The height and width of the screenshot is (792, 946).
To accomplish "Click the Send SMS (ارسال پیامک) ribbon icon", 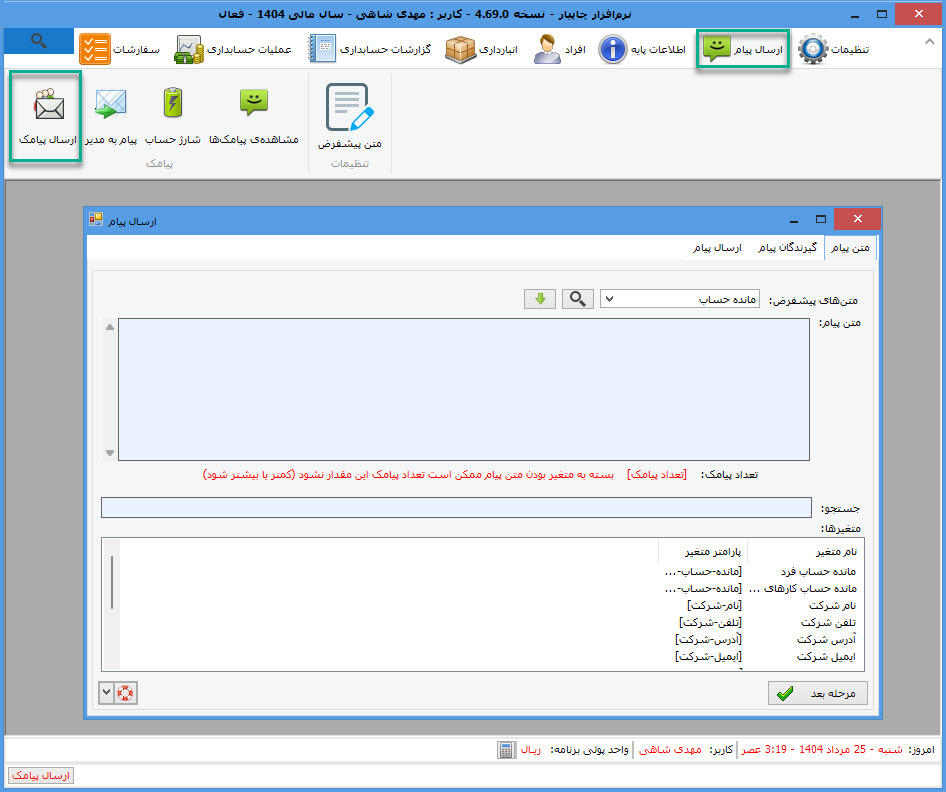I will pyautogui.click(x=46, y=116).
